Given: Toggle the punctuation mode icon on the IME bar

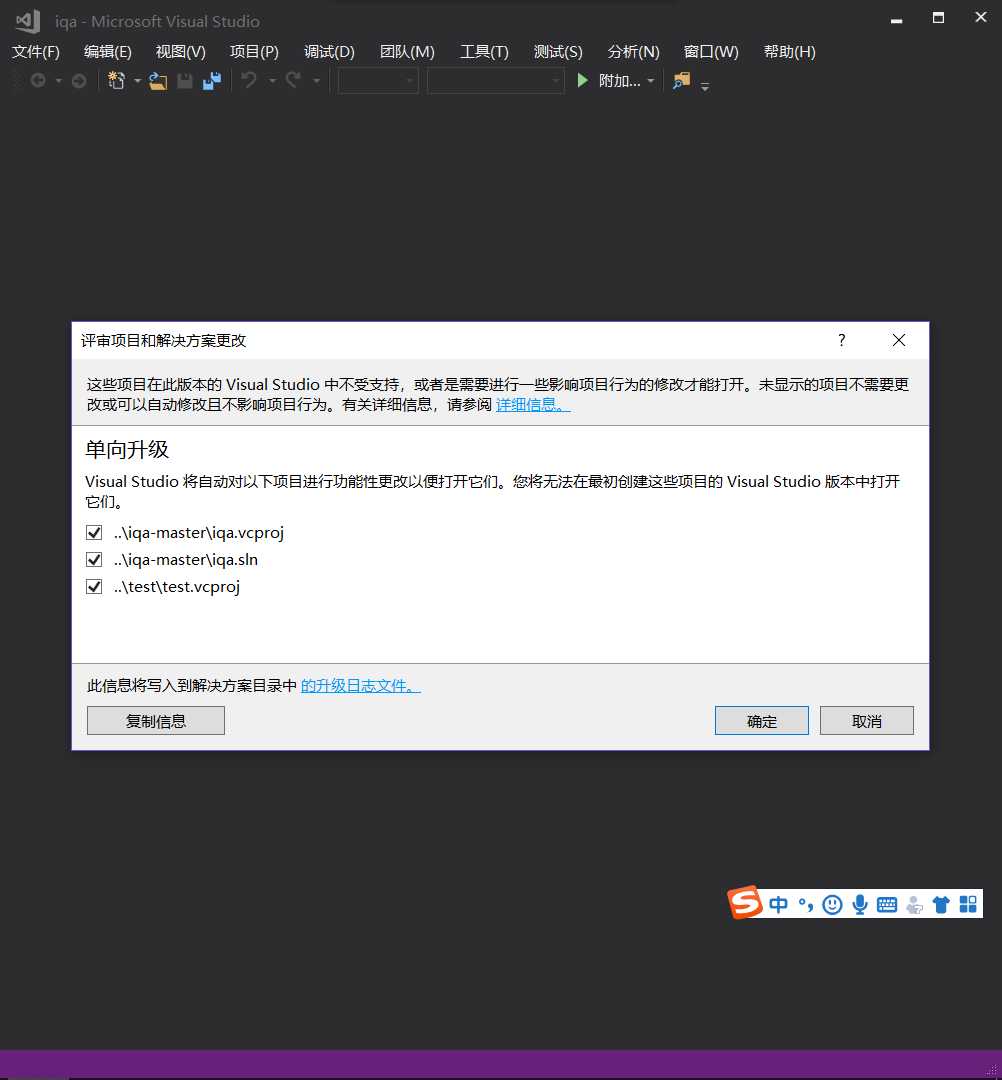Looking at the screenshot, I should 806,904.
